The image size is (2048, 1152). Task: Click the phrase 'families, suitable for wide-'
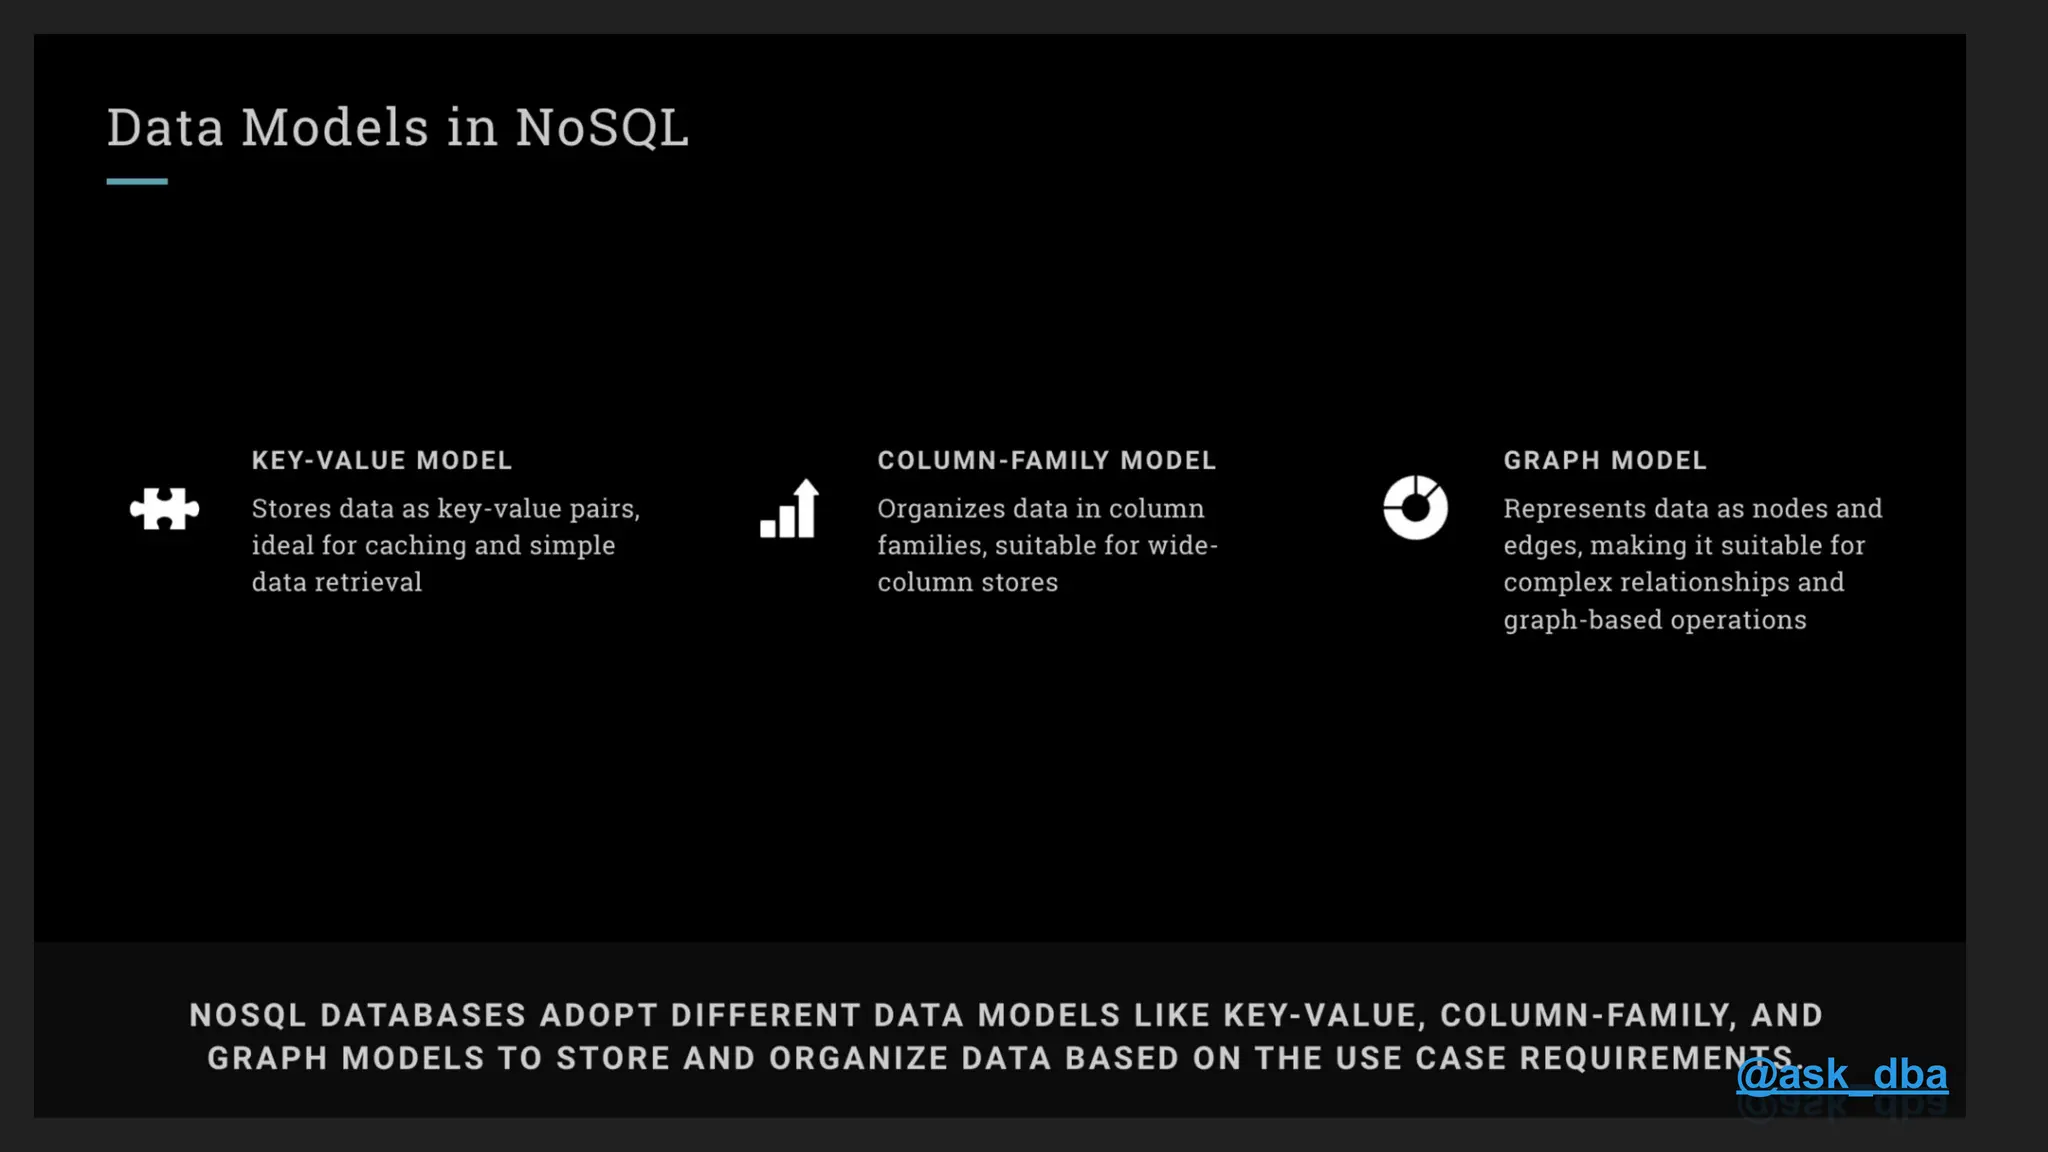1047,545
